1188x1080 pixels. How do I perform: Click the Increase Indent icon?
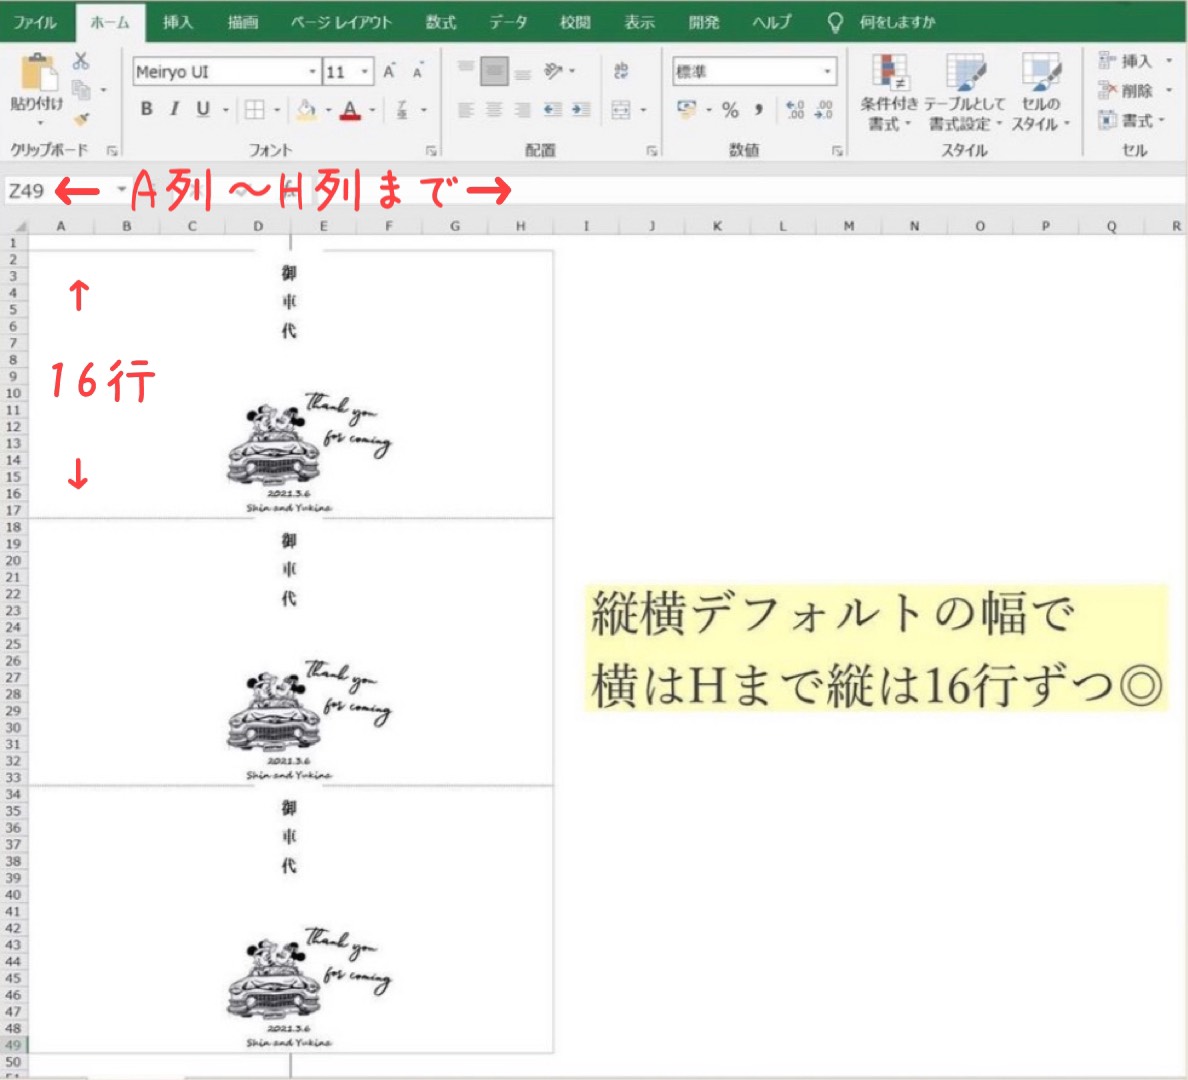581,110
